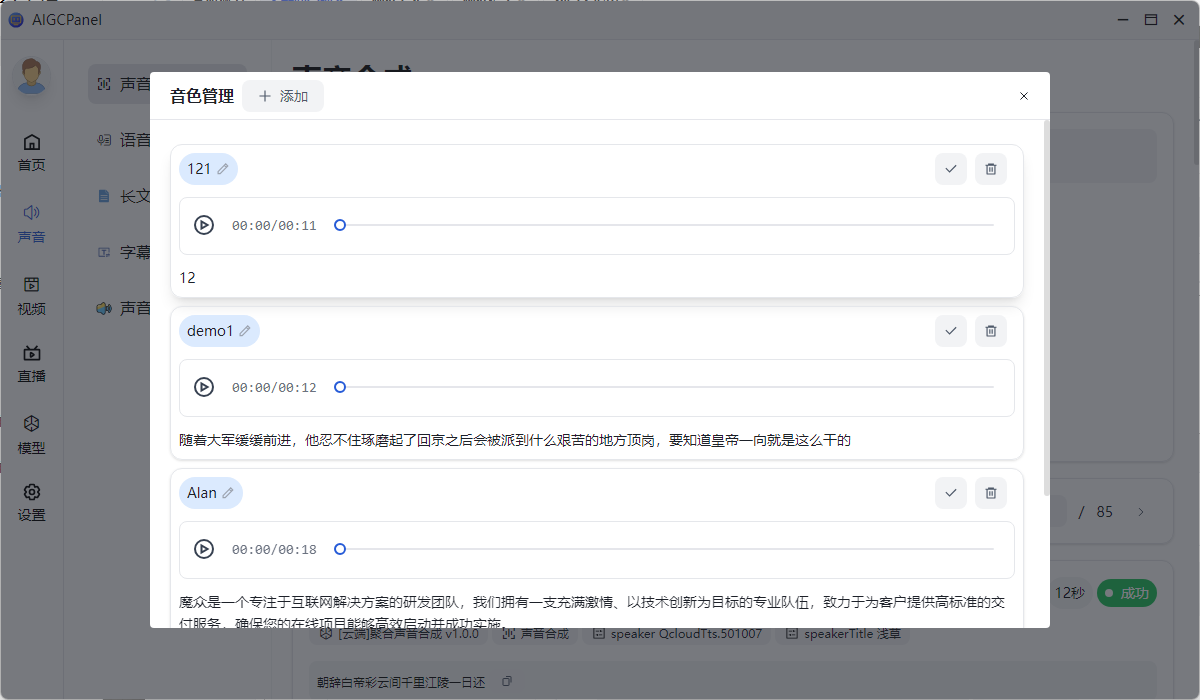The image size is (1200, 700).
Task: Delete the 121 voice entry
Action: click(x=990, y=169)
